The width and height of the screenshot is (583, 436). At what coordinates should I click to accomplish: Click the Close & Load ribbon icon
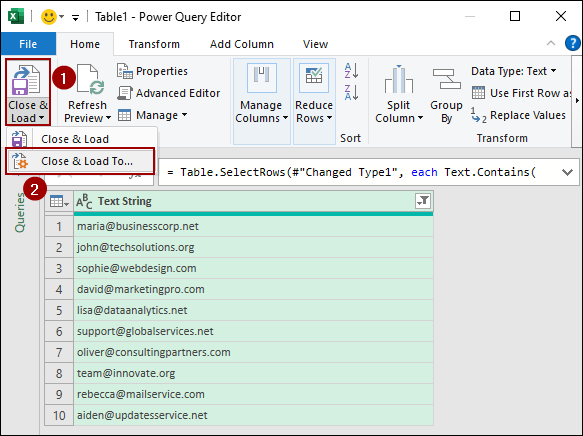[x=26, y=80]
